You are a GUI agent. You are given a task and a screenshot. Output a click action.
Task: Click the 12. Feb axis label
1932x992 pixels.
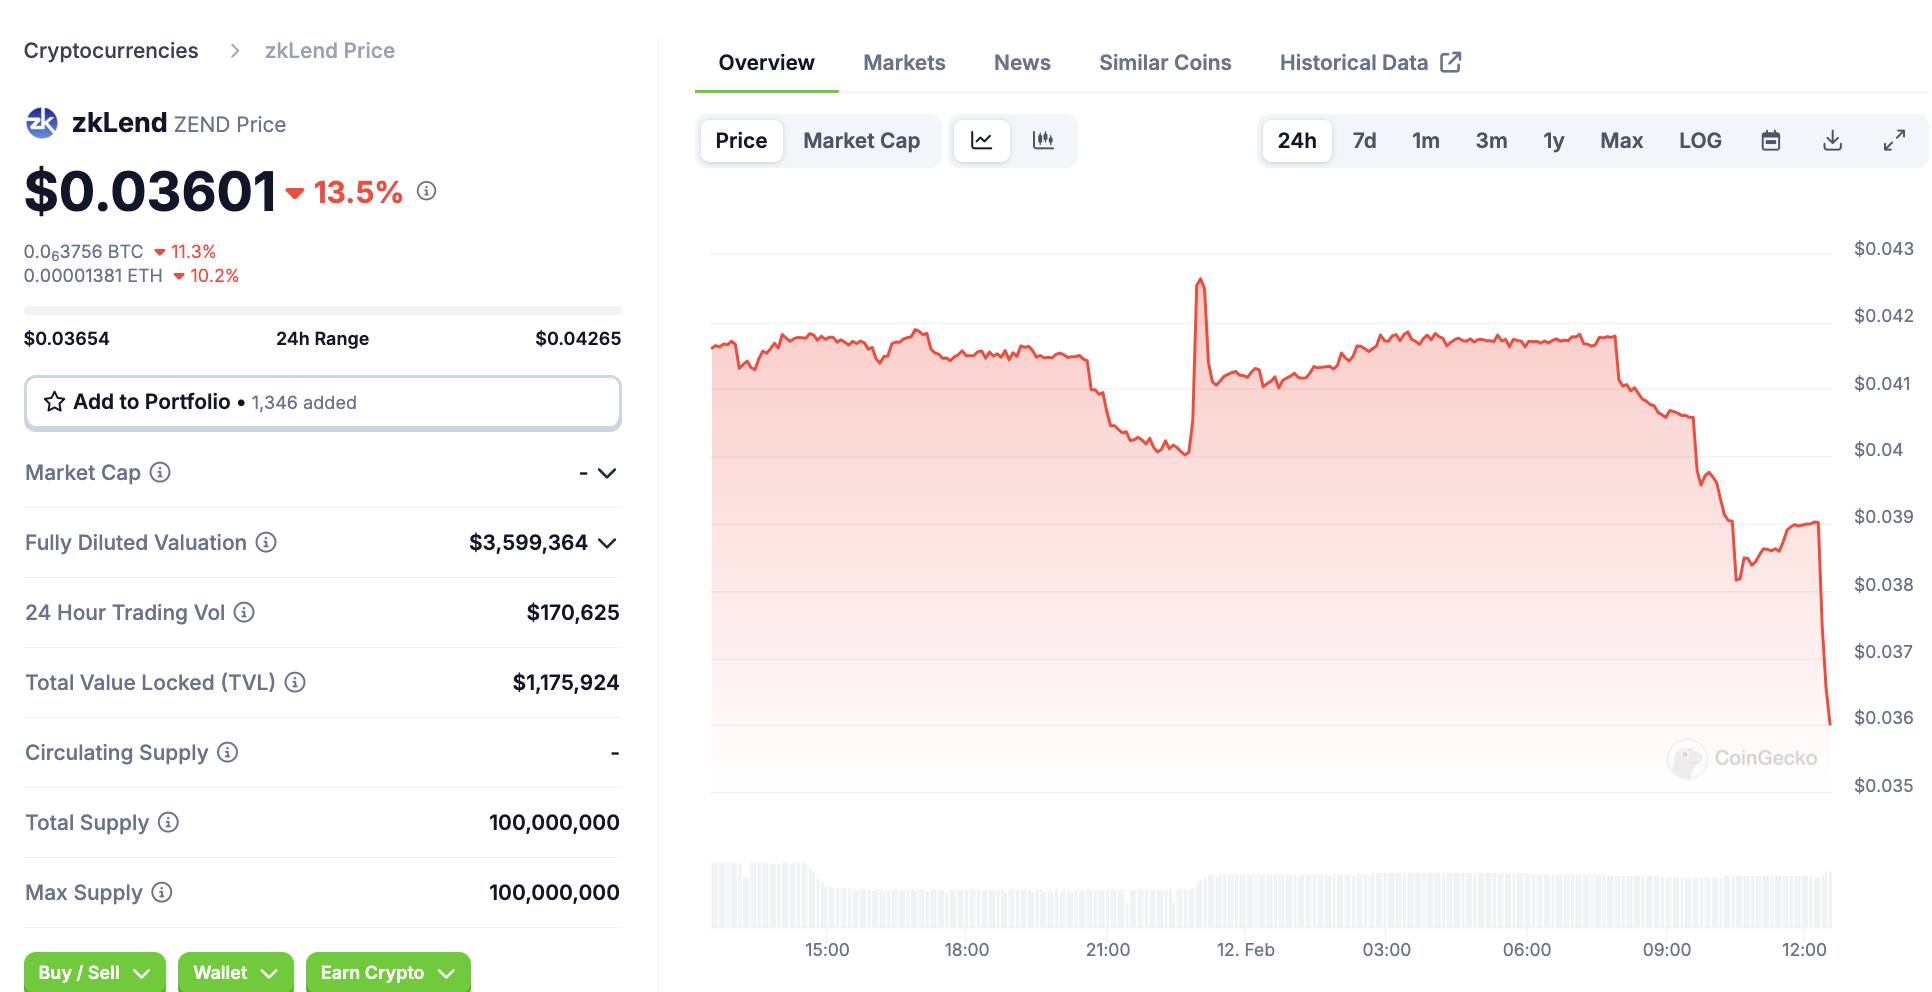[x=1246, y=950]
